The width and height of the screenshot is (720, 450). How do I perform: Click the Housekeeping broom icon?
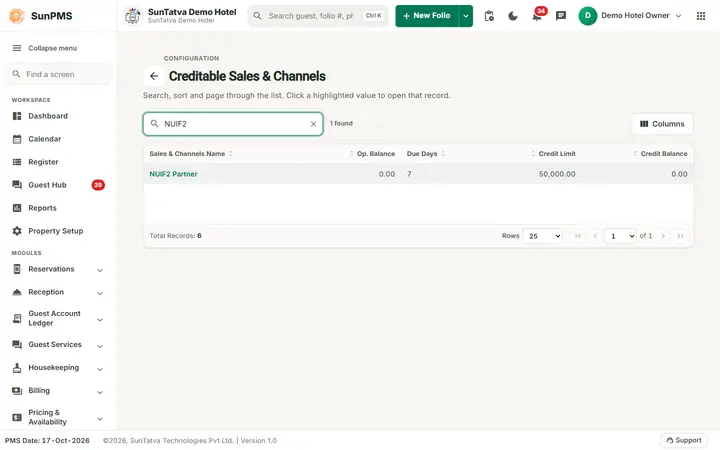pyautogui.click(x=17, y=368)
